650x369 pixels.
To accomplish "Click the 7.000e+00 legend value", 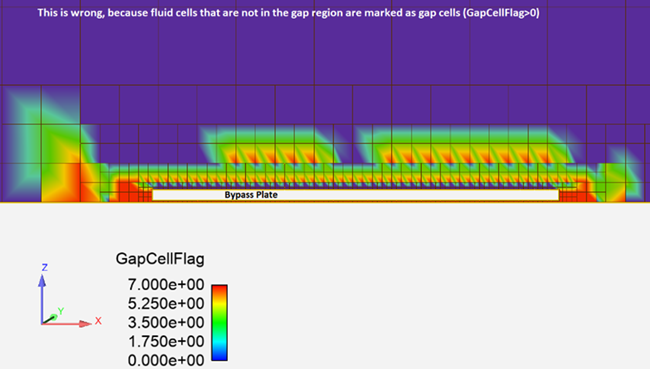I will pyautogui.click(x=166, y=285).
